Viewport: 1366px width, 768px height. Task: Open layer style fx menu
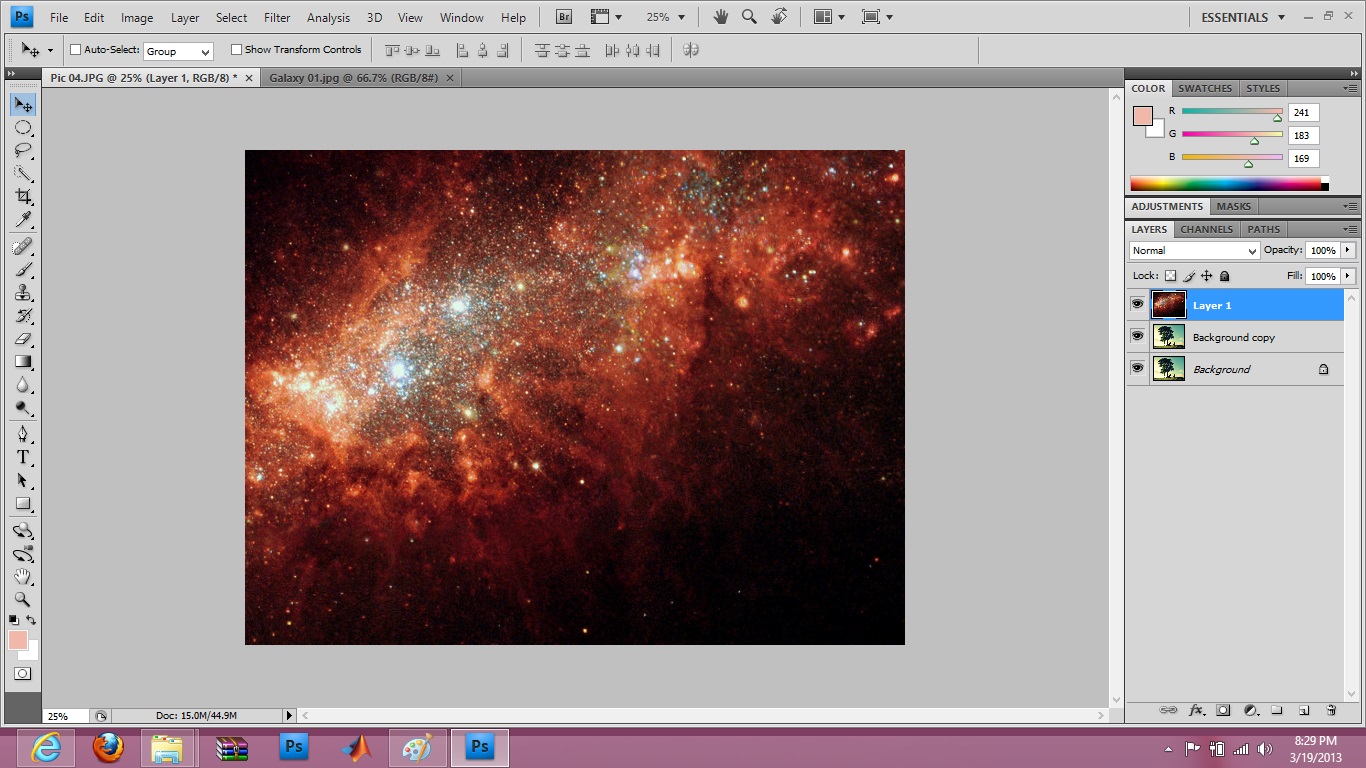click(x=1196, y=711)
